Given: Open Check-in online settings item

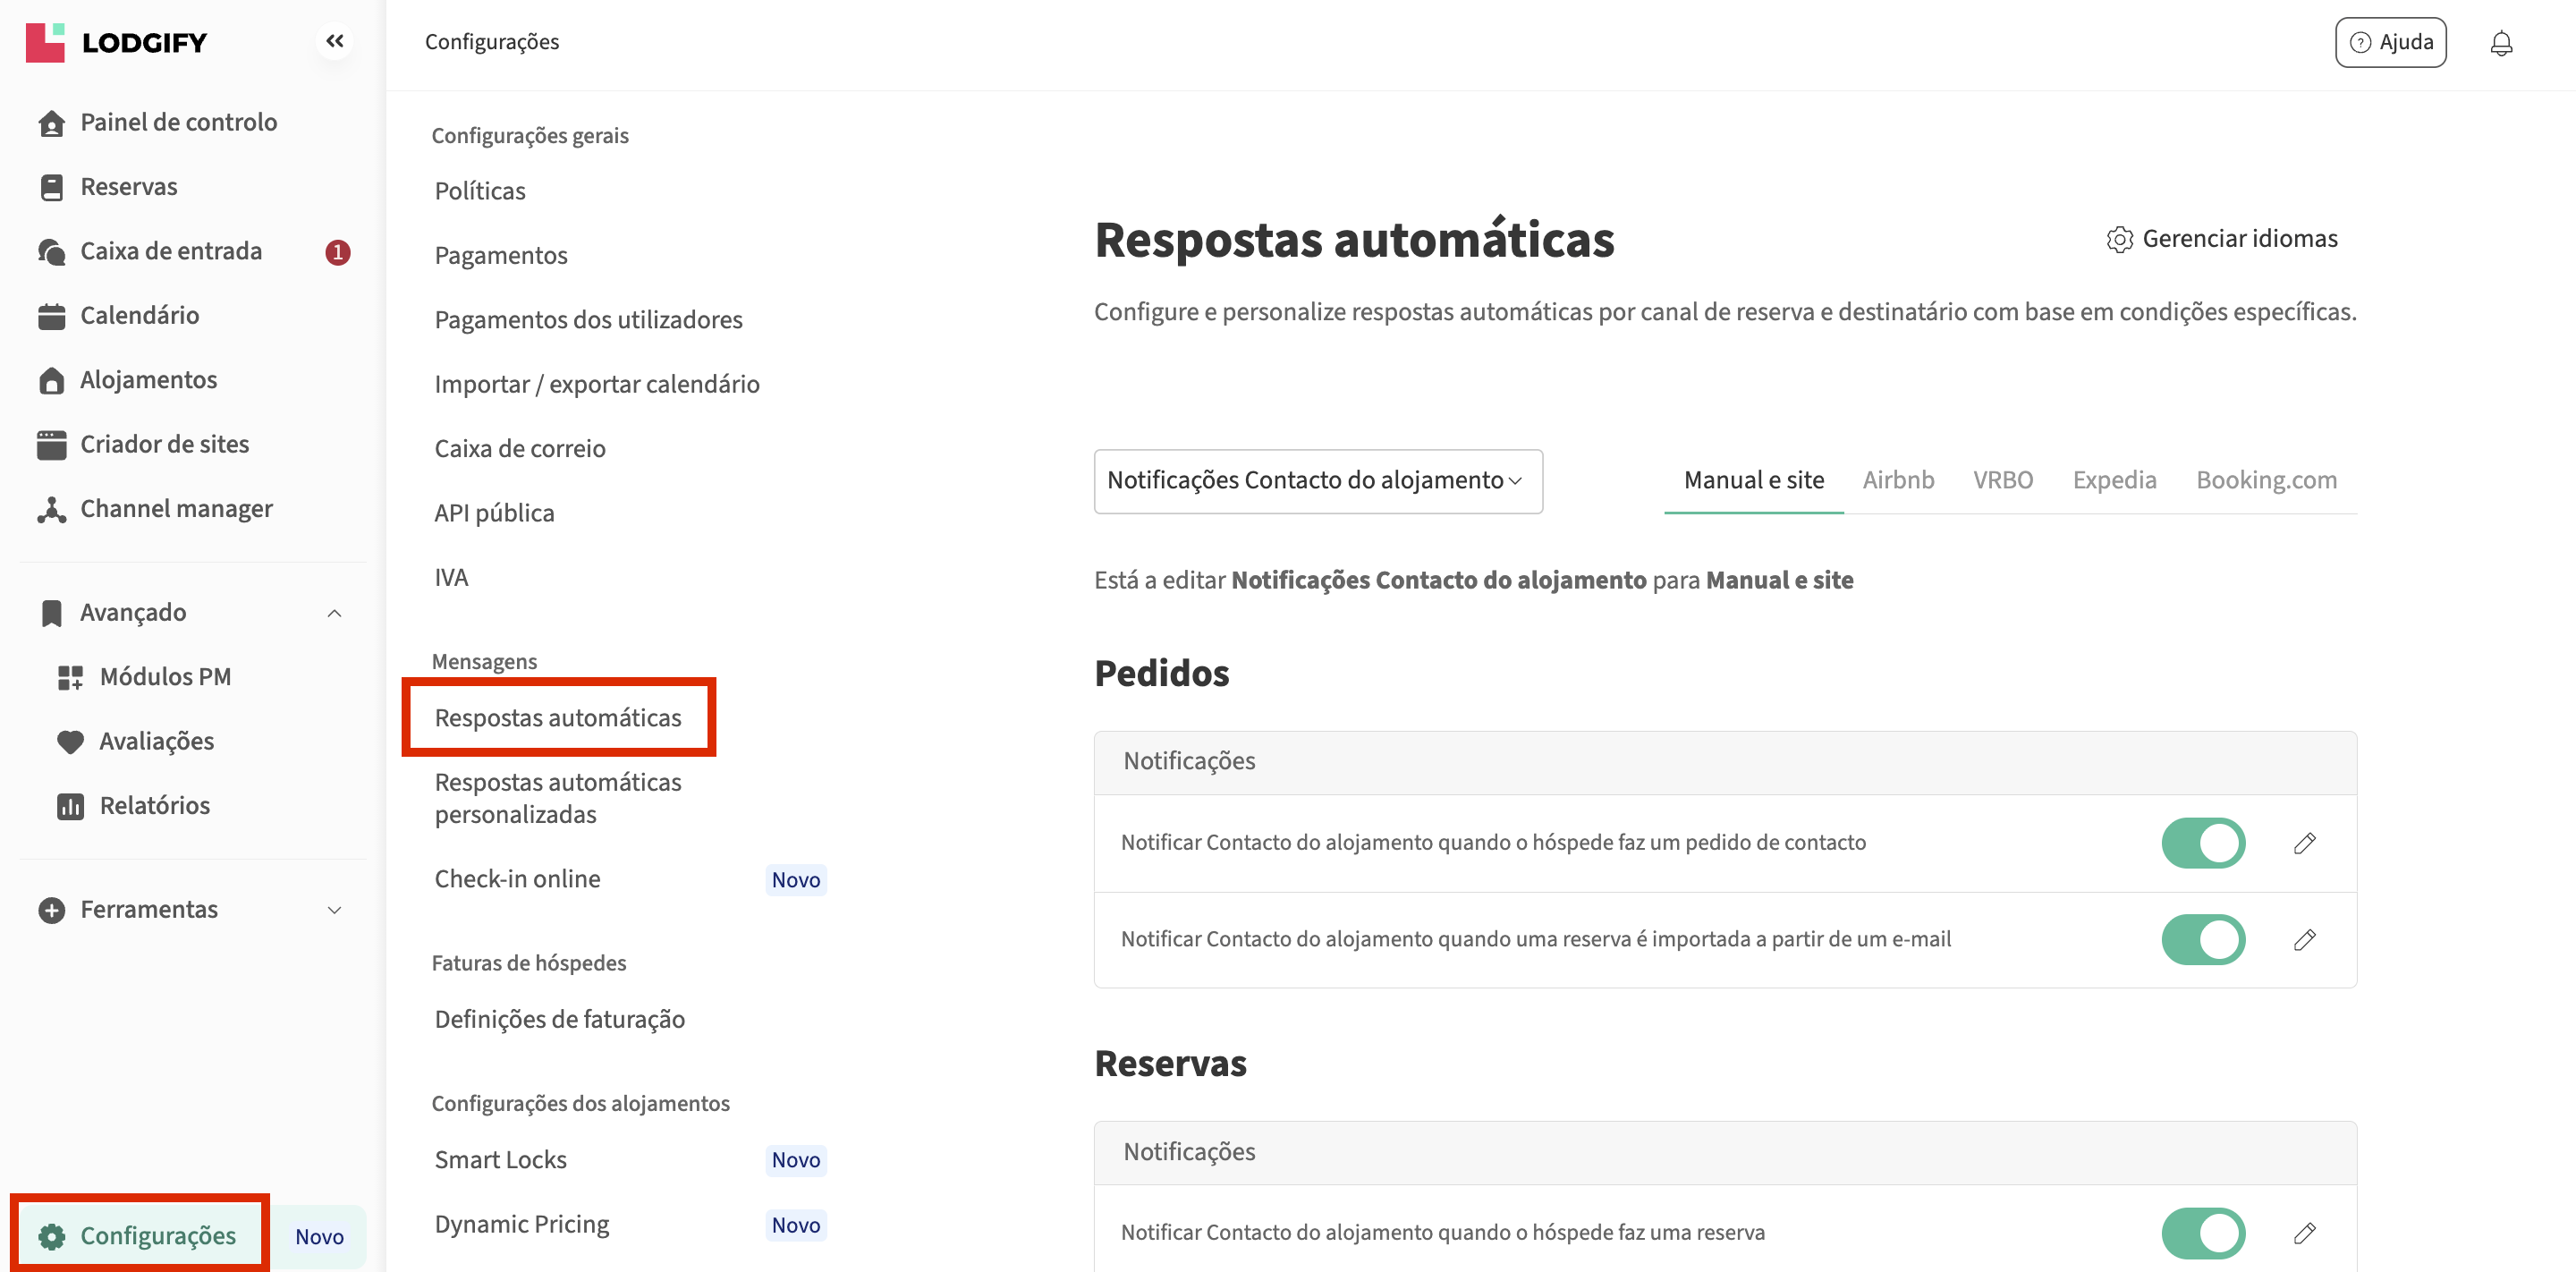Looking at the screenshot, I should point(517,878).
